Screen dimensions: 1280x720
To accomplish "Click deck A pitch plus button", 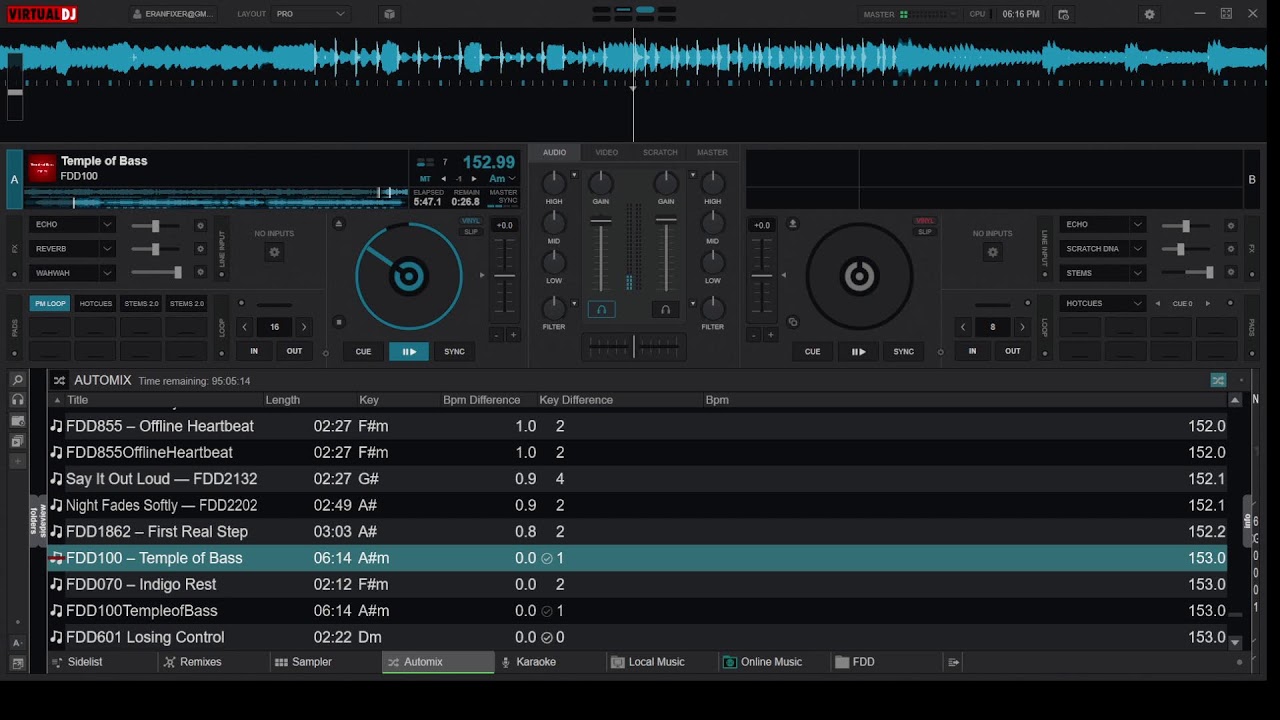I will (513, 336).
